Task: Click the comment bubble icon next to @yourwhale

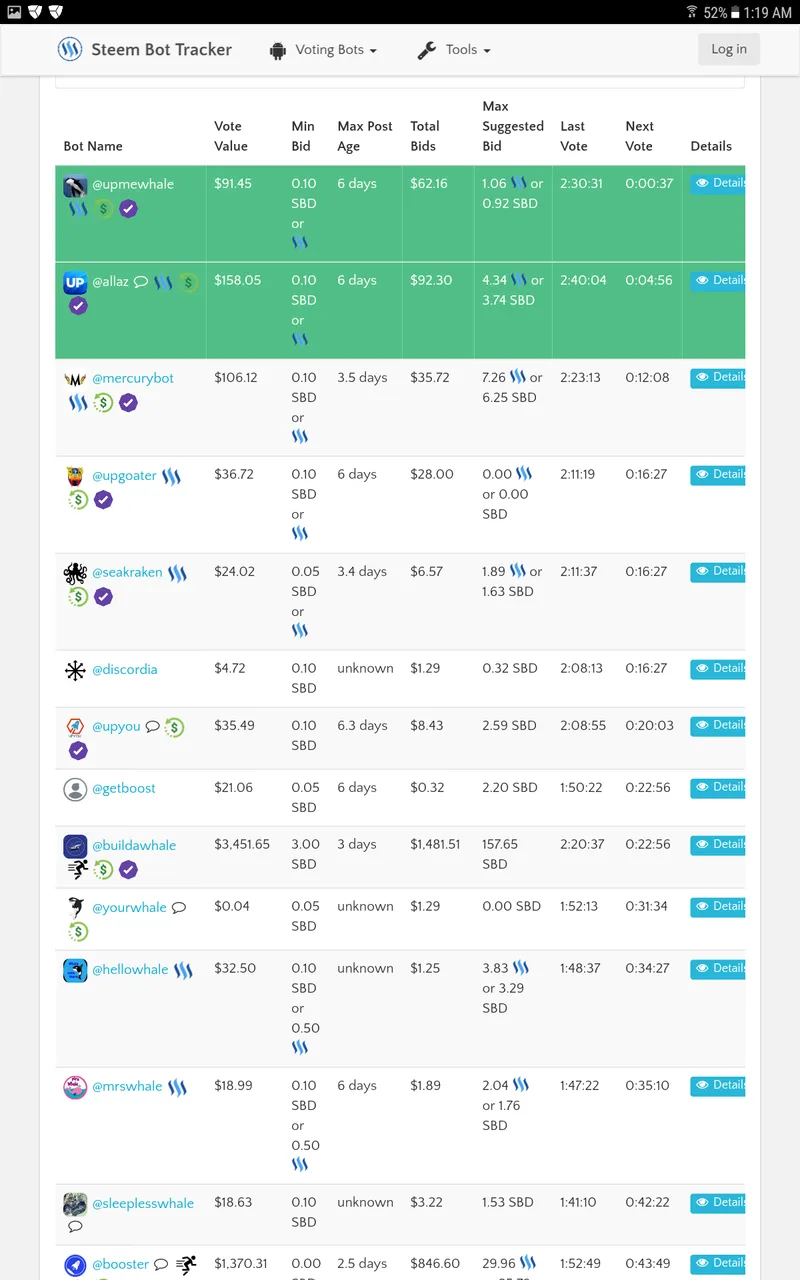Action: click(x=179, y=908)
